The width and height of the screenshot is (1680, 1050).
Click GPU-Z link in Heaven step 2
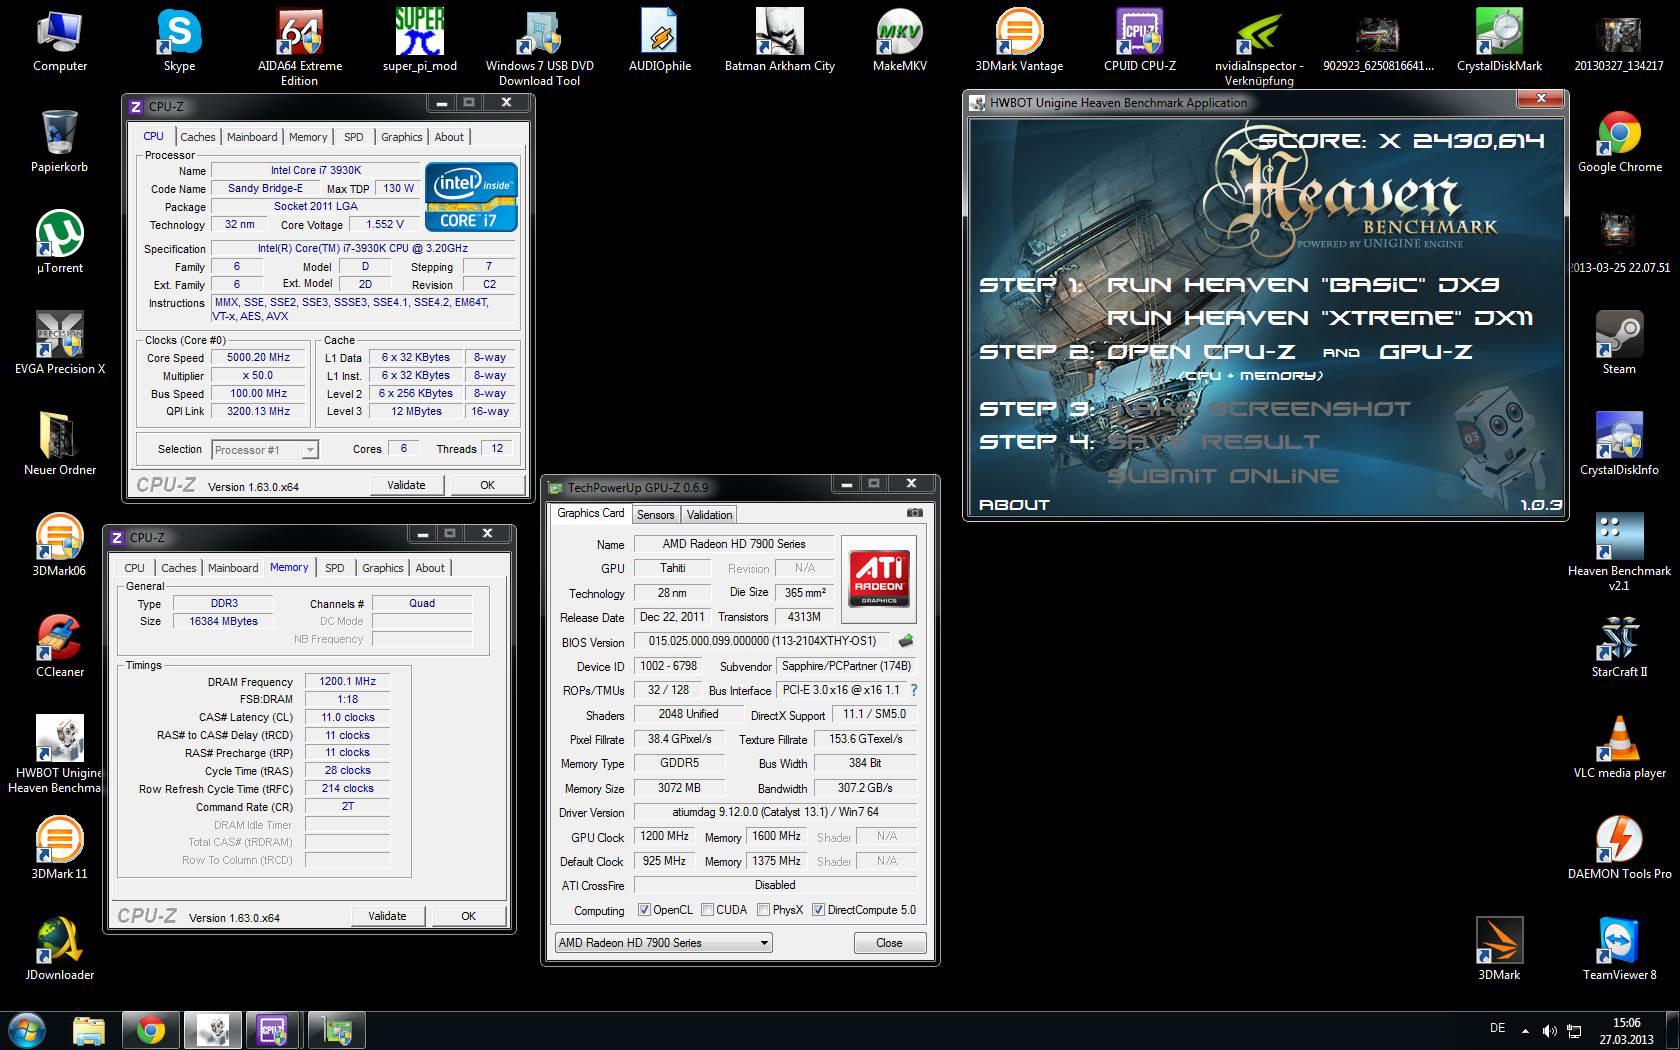pyautogui.click(x=1426, y=352)
